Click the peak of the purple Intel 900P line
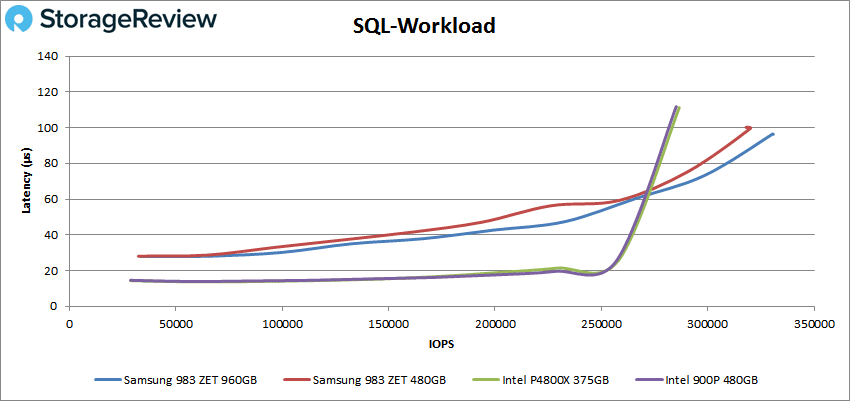 click(675, 107)
